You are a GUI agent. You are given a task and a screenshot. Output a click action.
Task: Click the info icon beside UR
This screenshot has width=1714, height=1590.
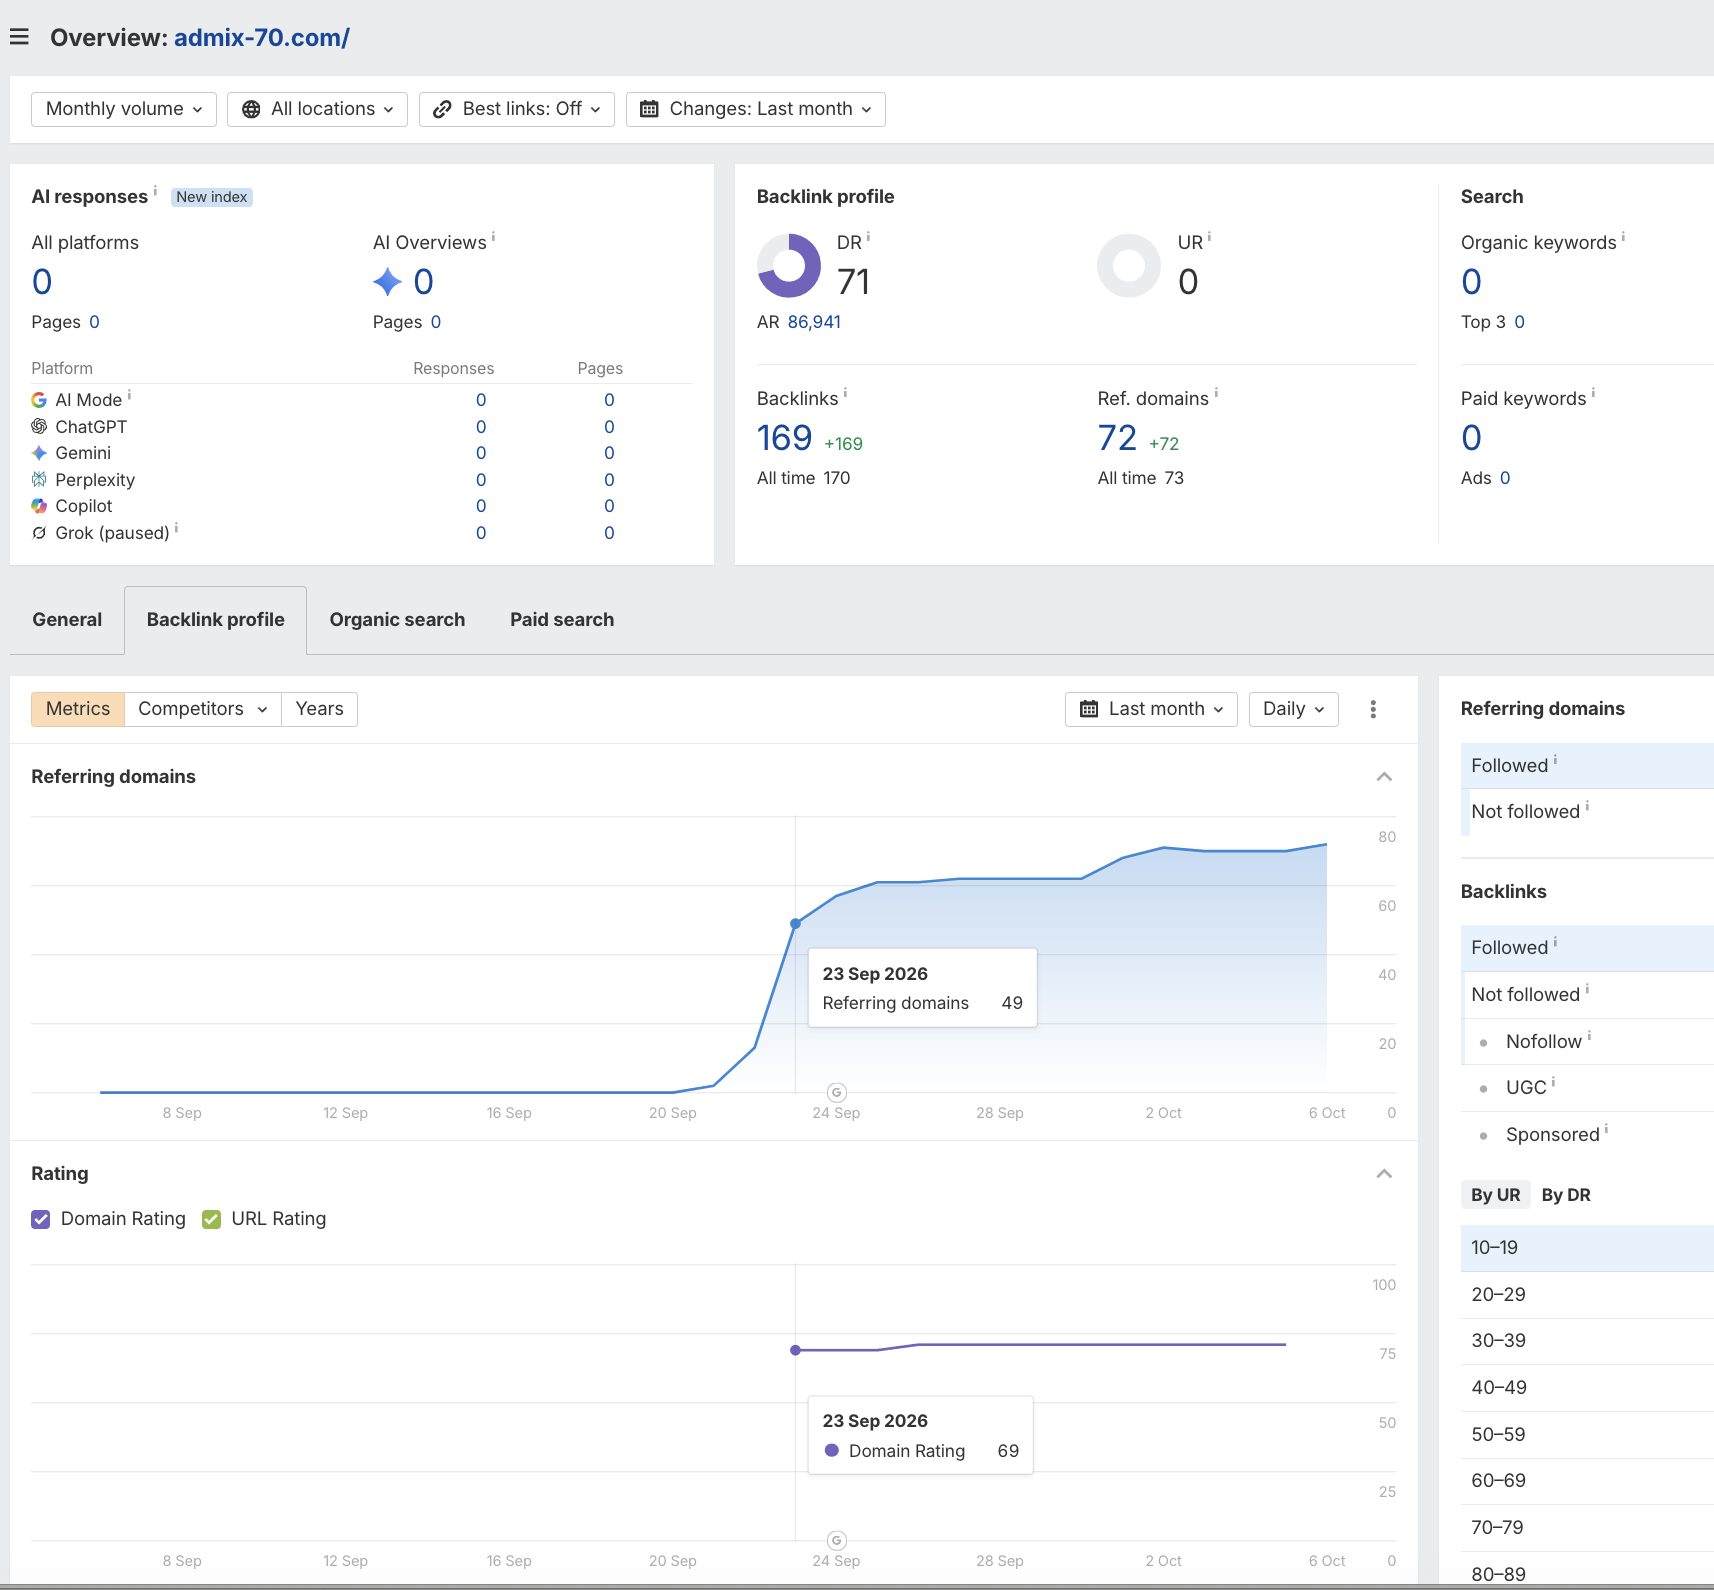point(1209,237)
